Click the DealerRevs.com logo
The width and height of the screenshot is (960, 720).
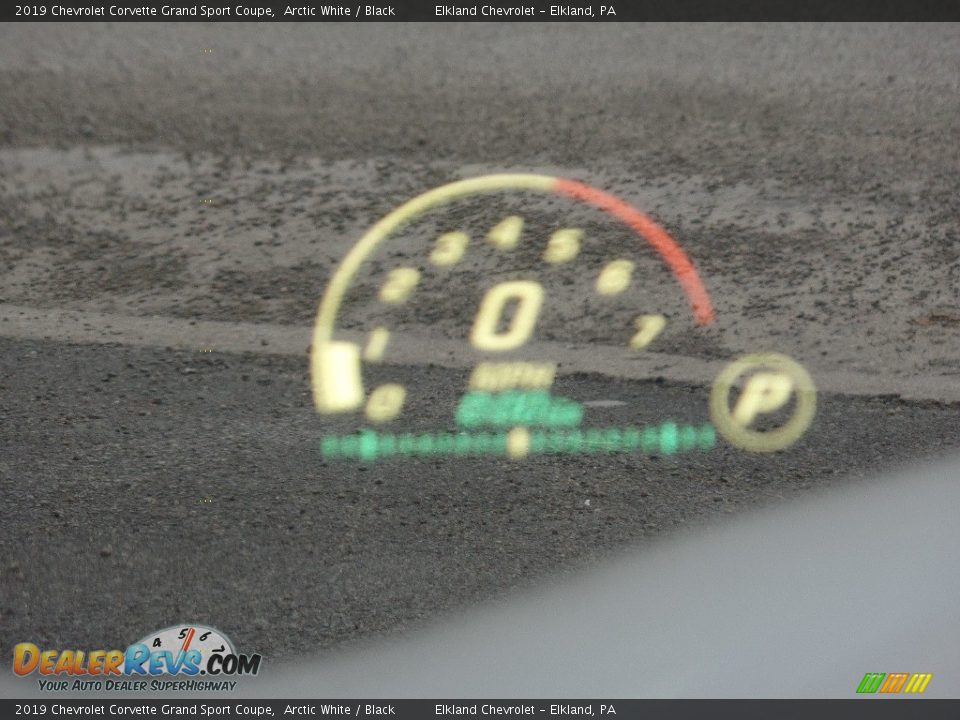tap(136, 660)
